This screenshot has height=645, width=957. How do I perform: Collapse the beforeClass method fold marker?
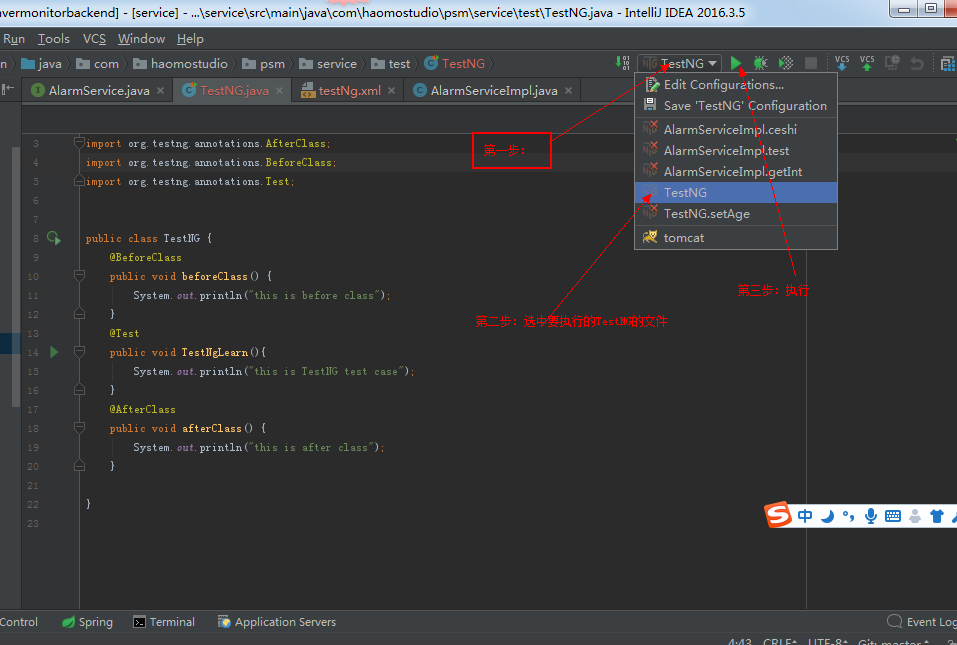tap(79, 276)
